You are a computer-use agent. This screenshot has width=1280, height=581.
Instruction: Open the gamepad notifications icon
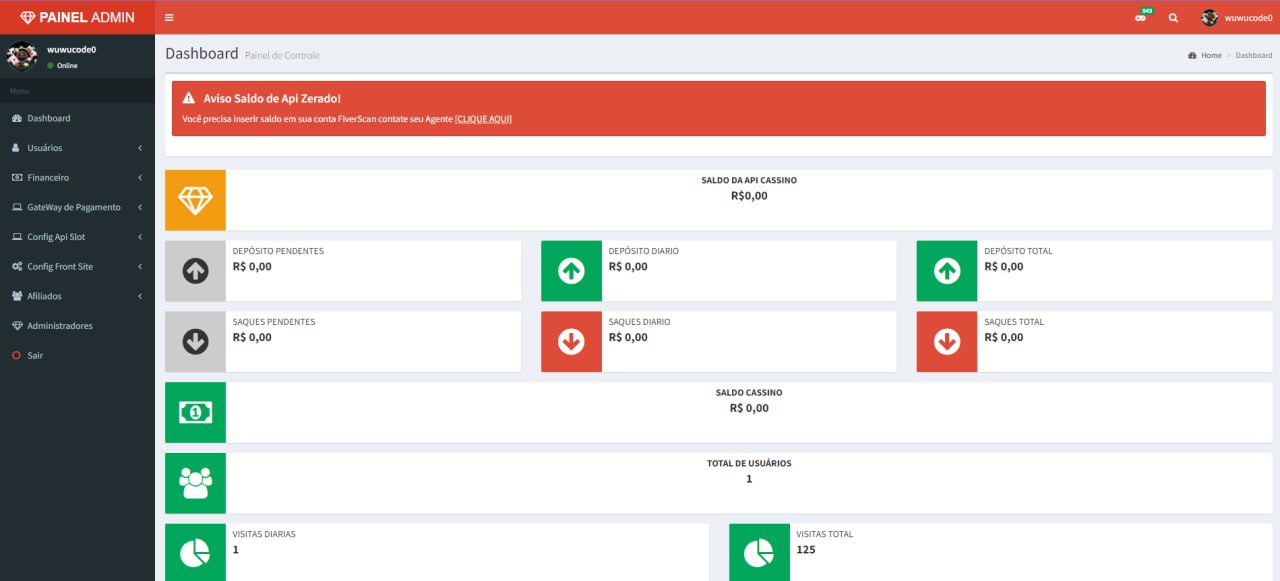(x=1141, y=18)
